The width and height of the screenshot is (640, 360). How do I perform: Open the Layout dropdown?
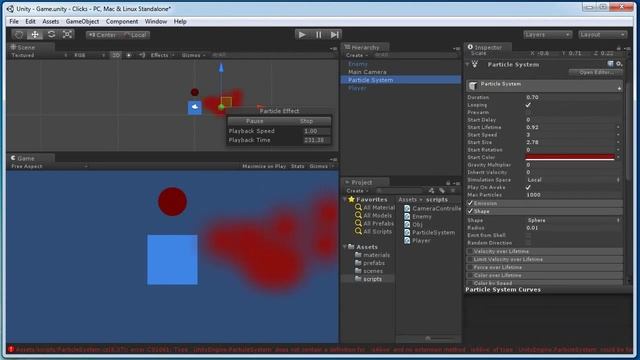(x=602, y=35)
